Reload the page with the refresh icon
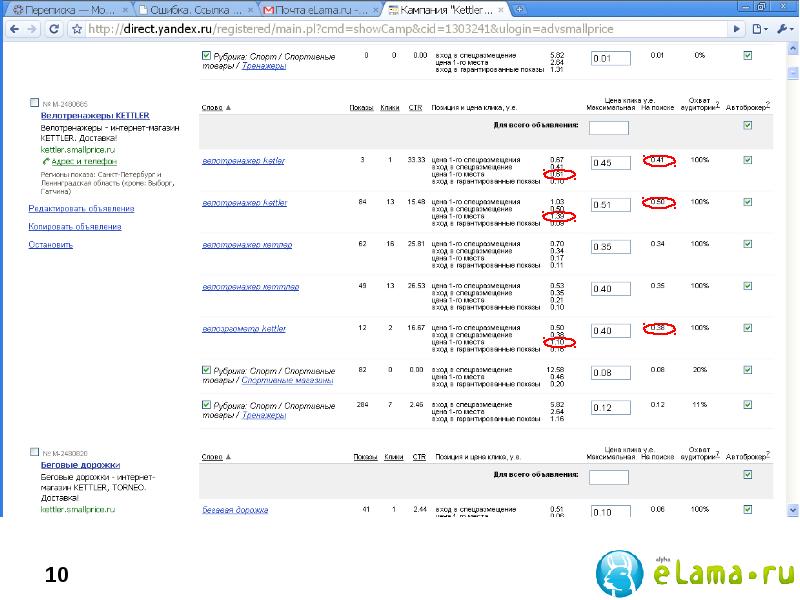Viewport: 800px width, 600px height. click(x=54, y=29)
